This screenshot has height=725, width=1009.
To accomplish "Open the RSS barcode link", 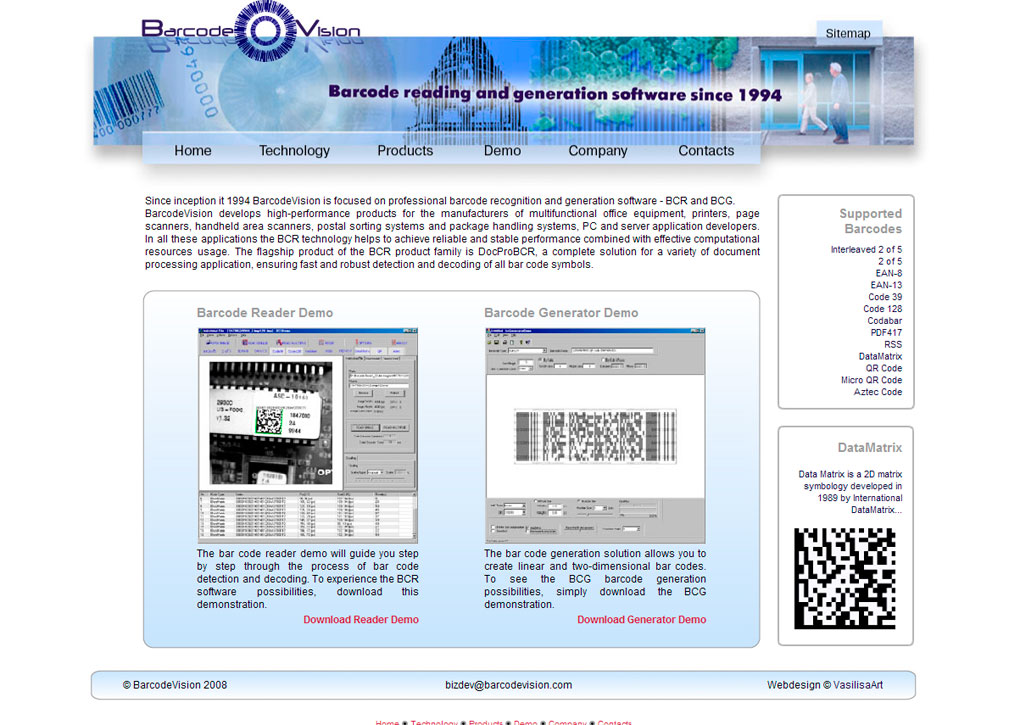I will [x=893, y=345].
